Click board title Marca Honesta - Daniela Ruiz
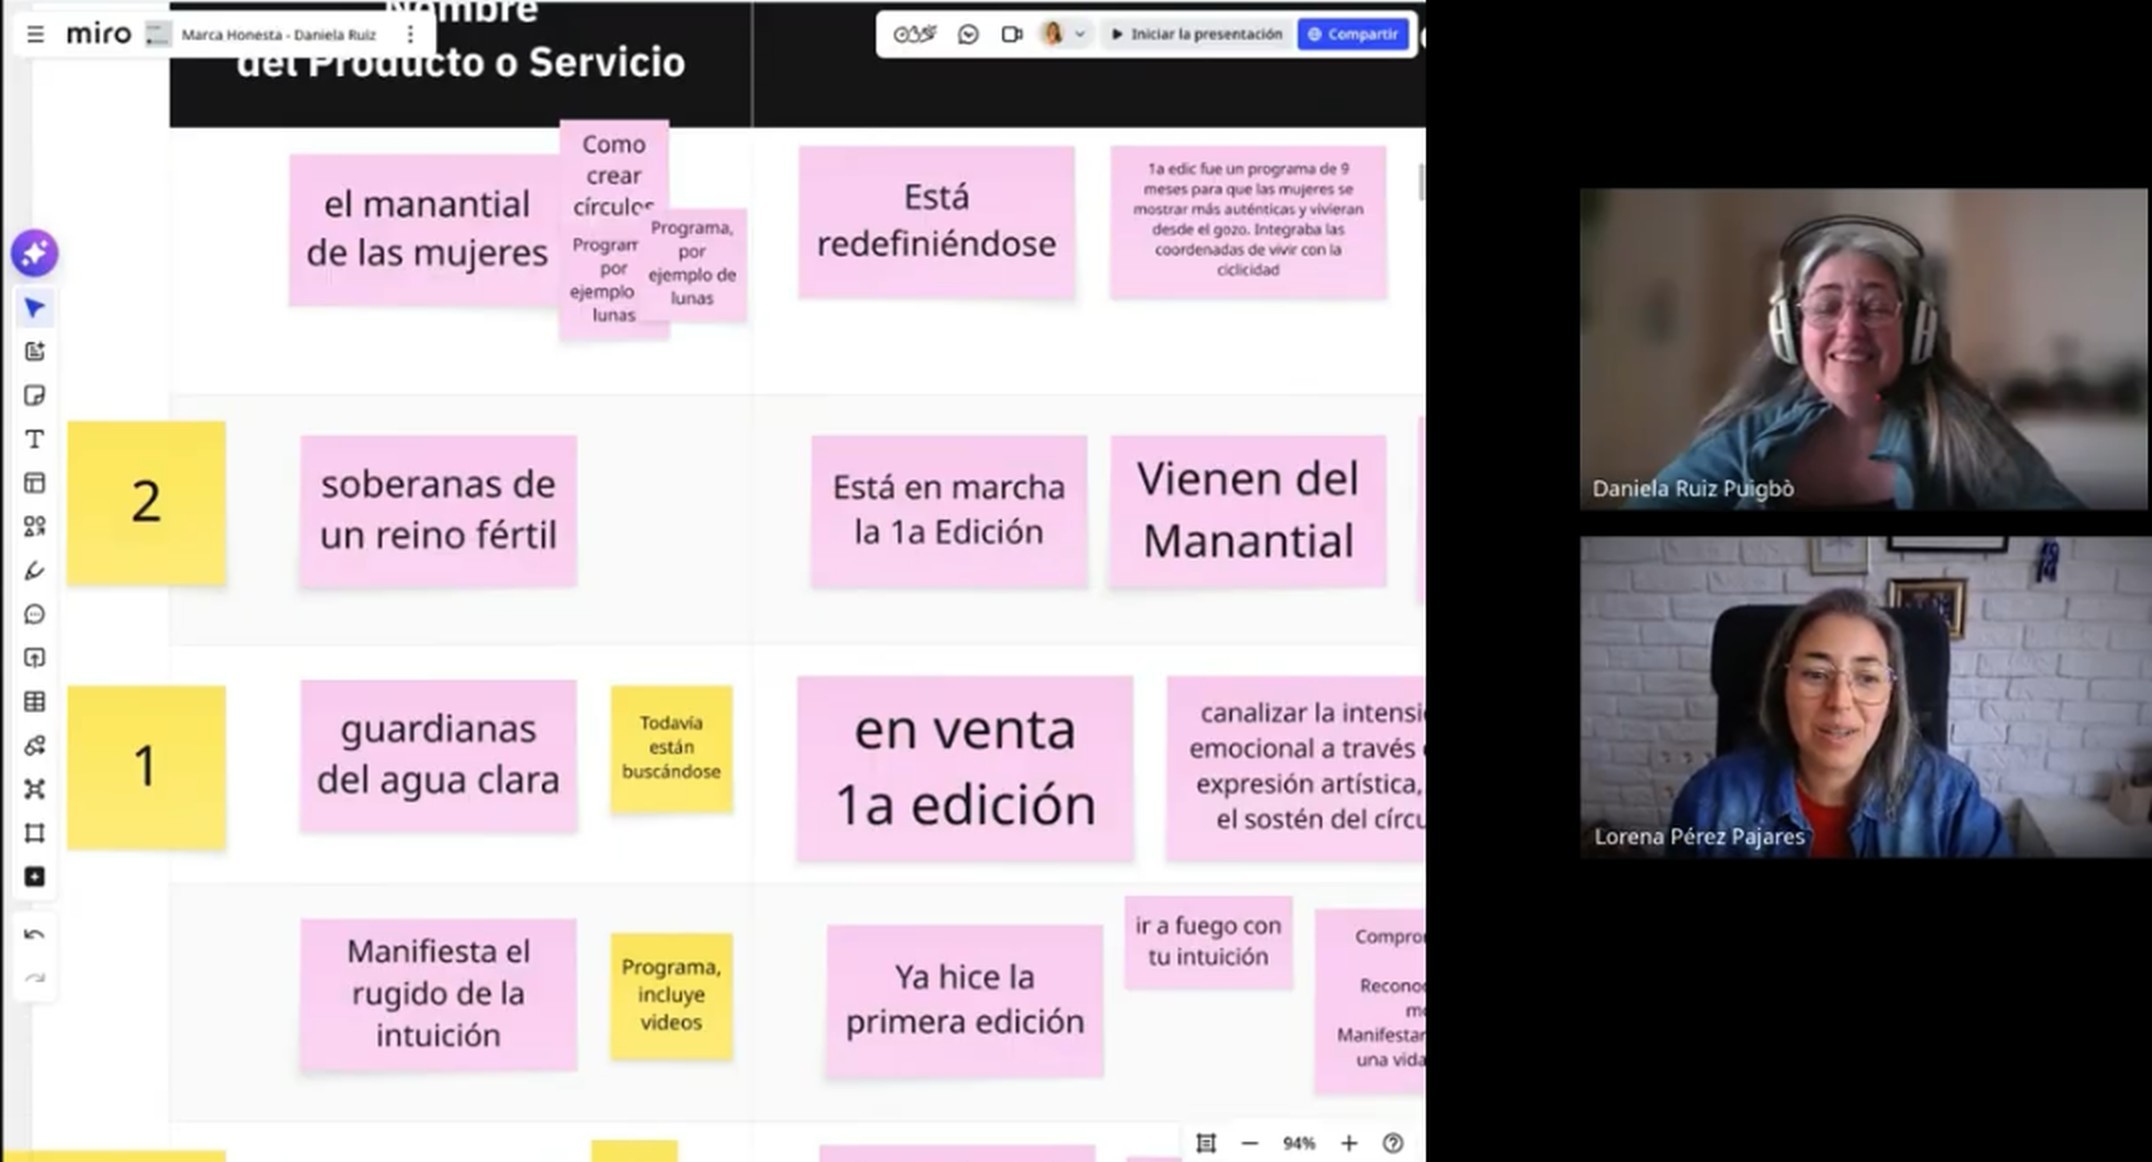Viewport: 2152px width, 1162px height. coord(278,35)
